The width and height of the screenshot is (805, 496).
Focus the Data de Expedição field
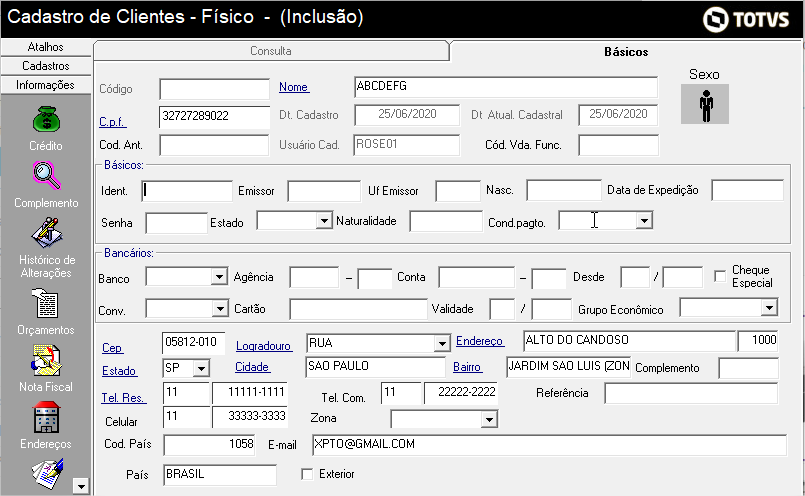point(748,189)
